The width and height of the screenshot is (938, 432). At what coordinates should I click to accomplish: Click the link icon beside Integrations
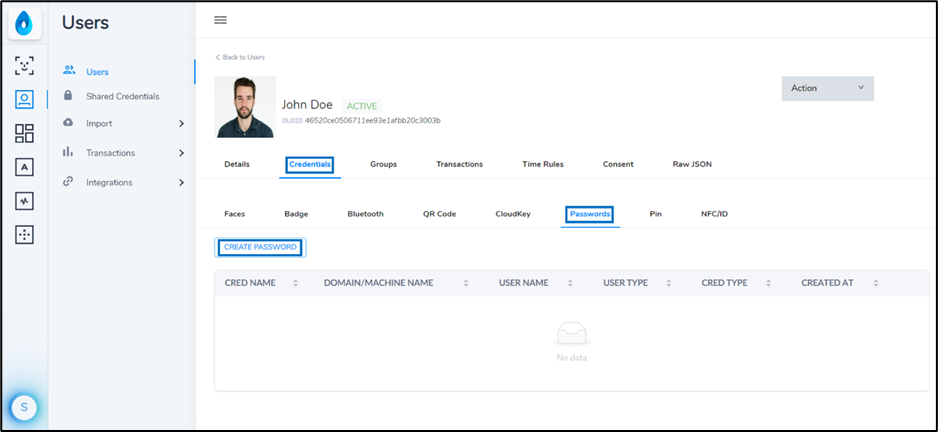coord(68,181)
